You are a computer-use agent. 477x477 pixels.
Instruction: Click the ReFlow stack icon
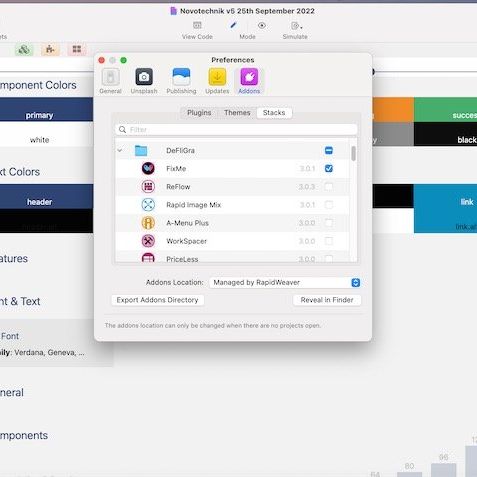tap(148, 187)
